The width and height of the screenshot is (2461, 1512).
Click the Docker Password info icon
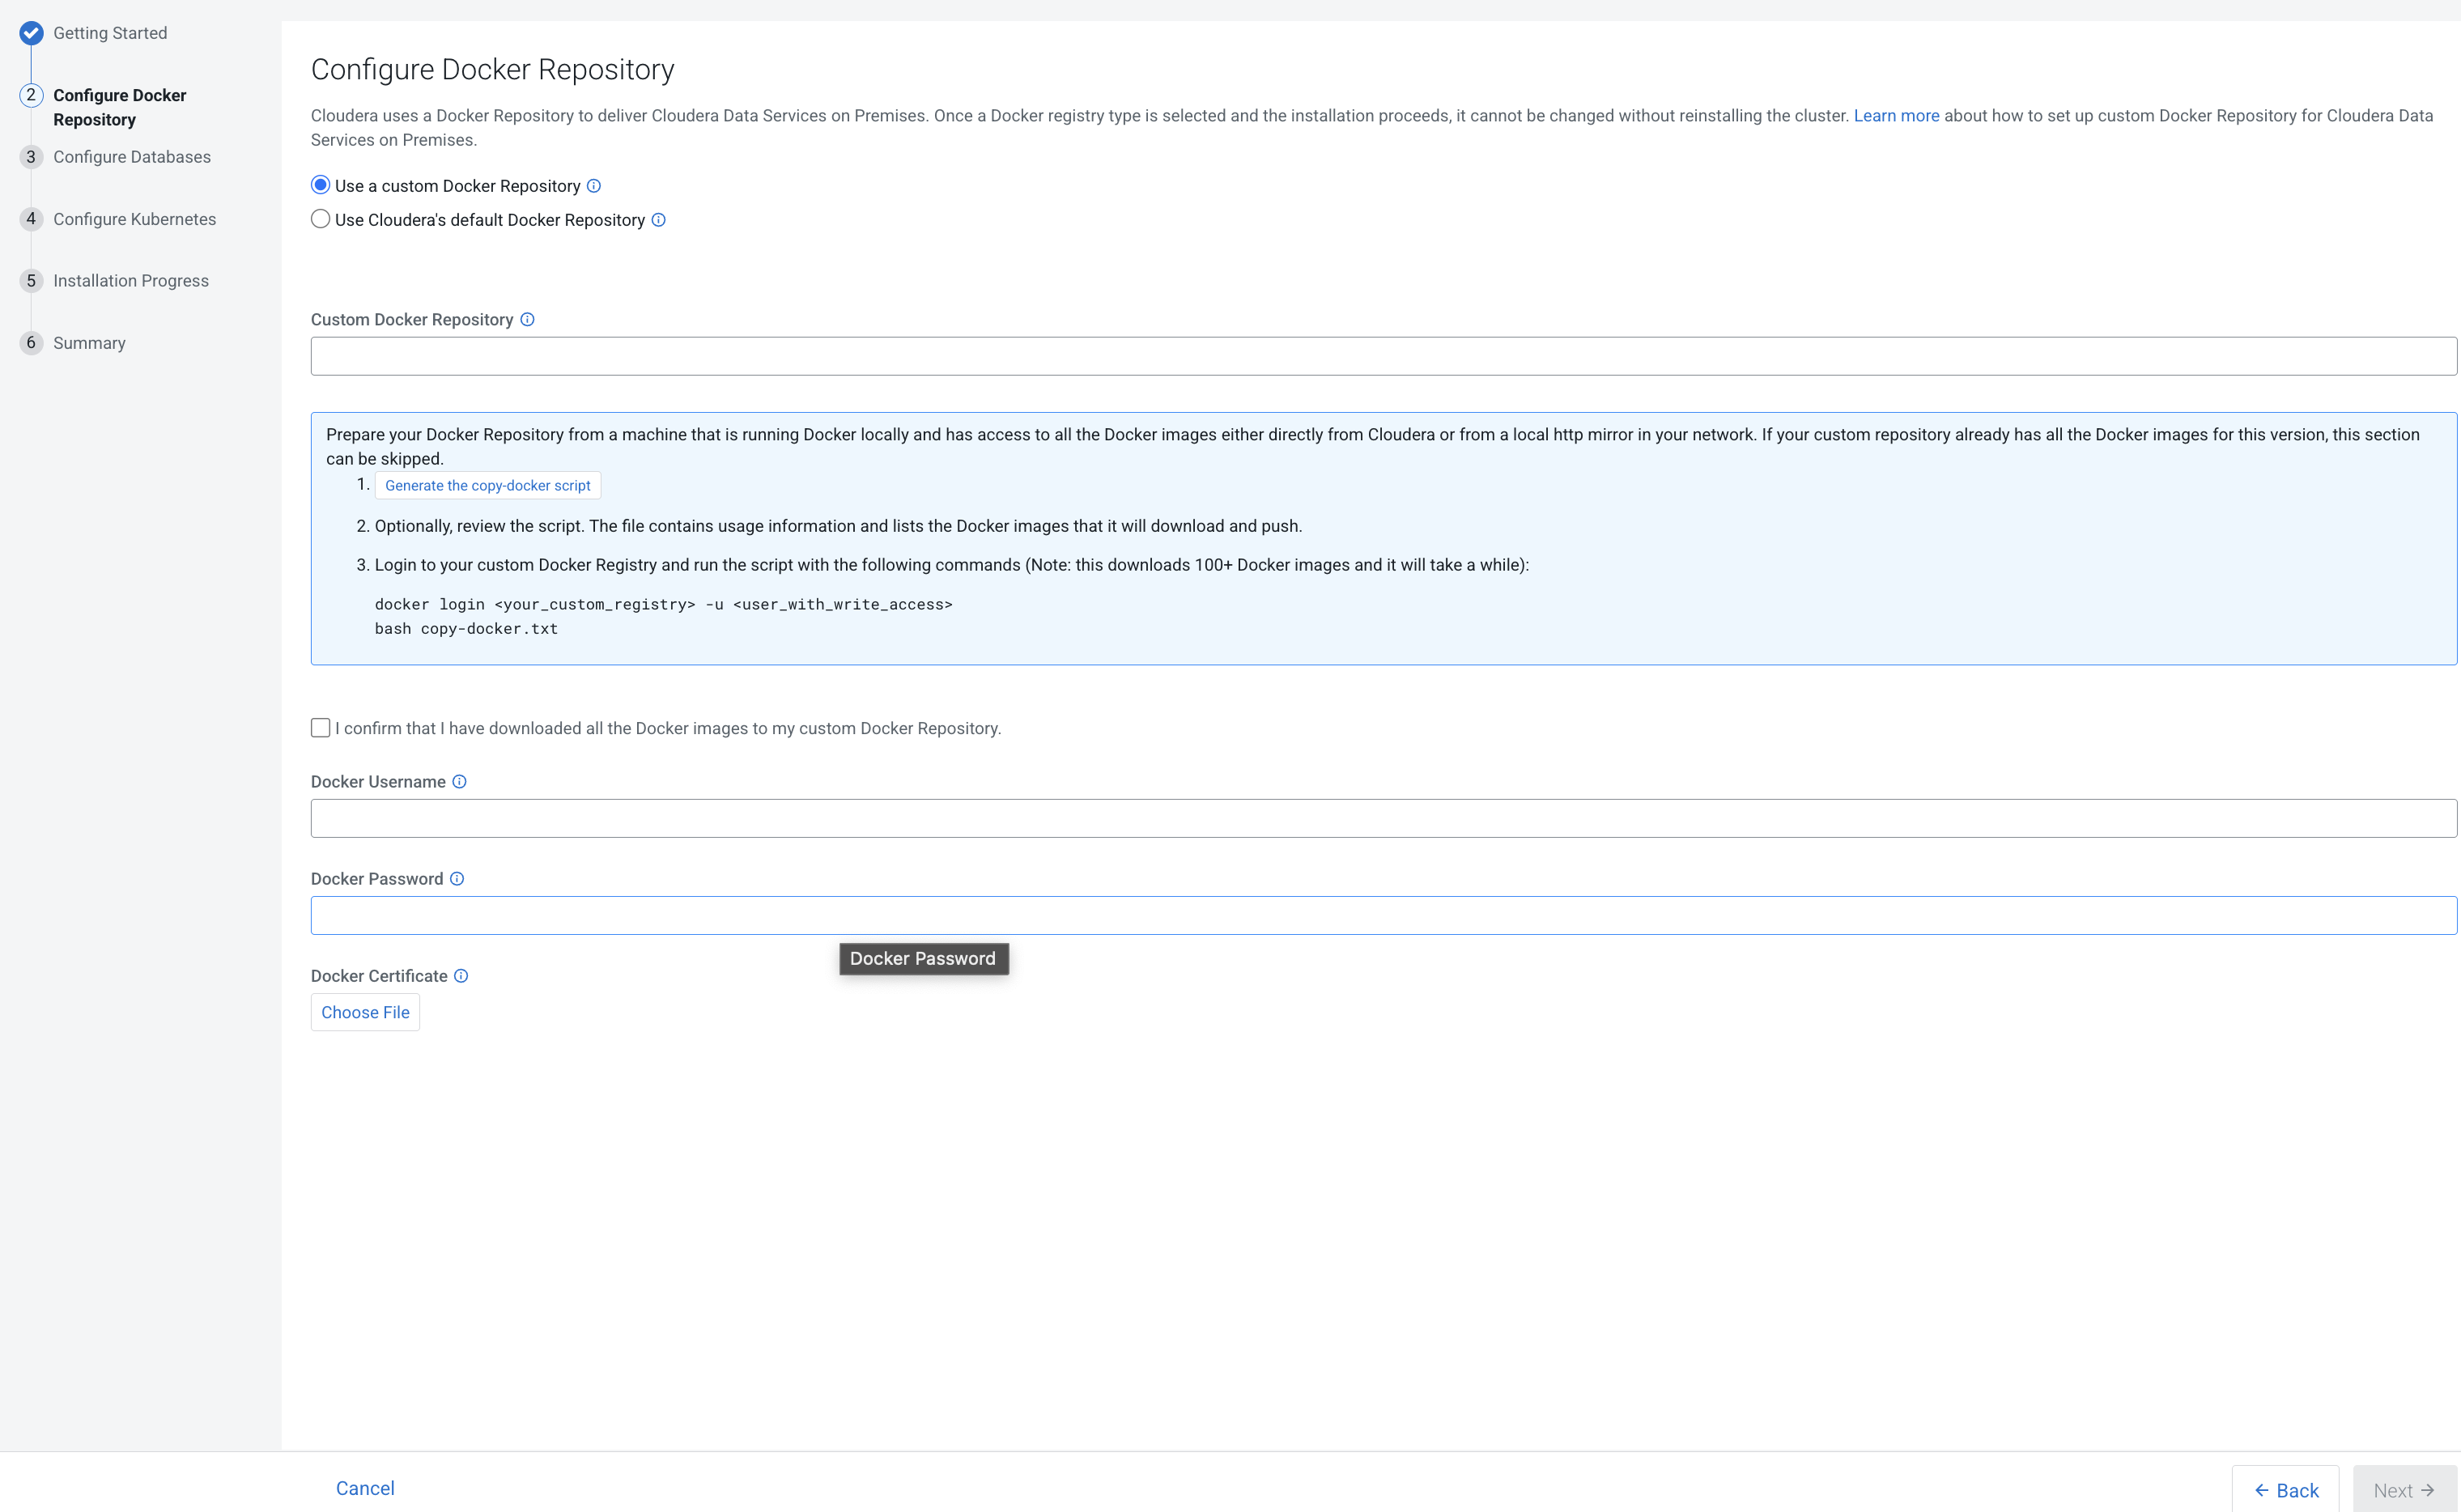click(x=457, y=879)
